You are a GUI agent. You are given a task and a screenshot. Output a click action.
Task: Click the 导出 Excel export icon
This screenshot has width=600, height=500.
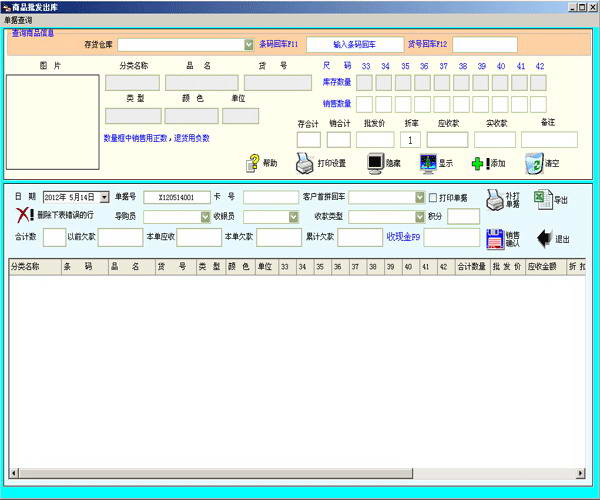(x=543, y=199)
